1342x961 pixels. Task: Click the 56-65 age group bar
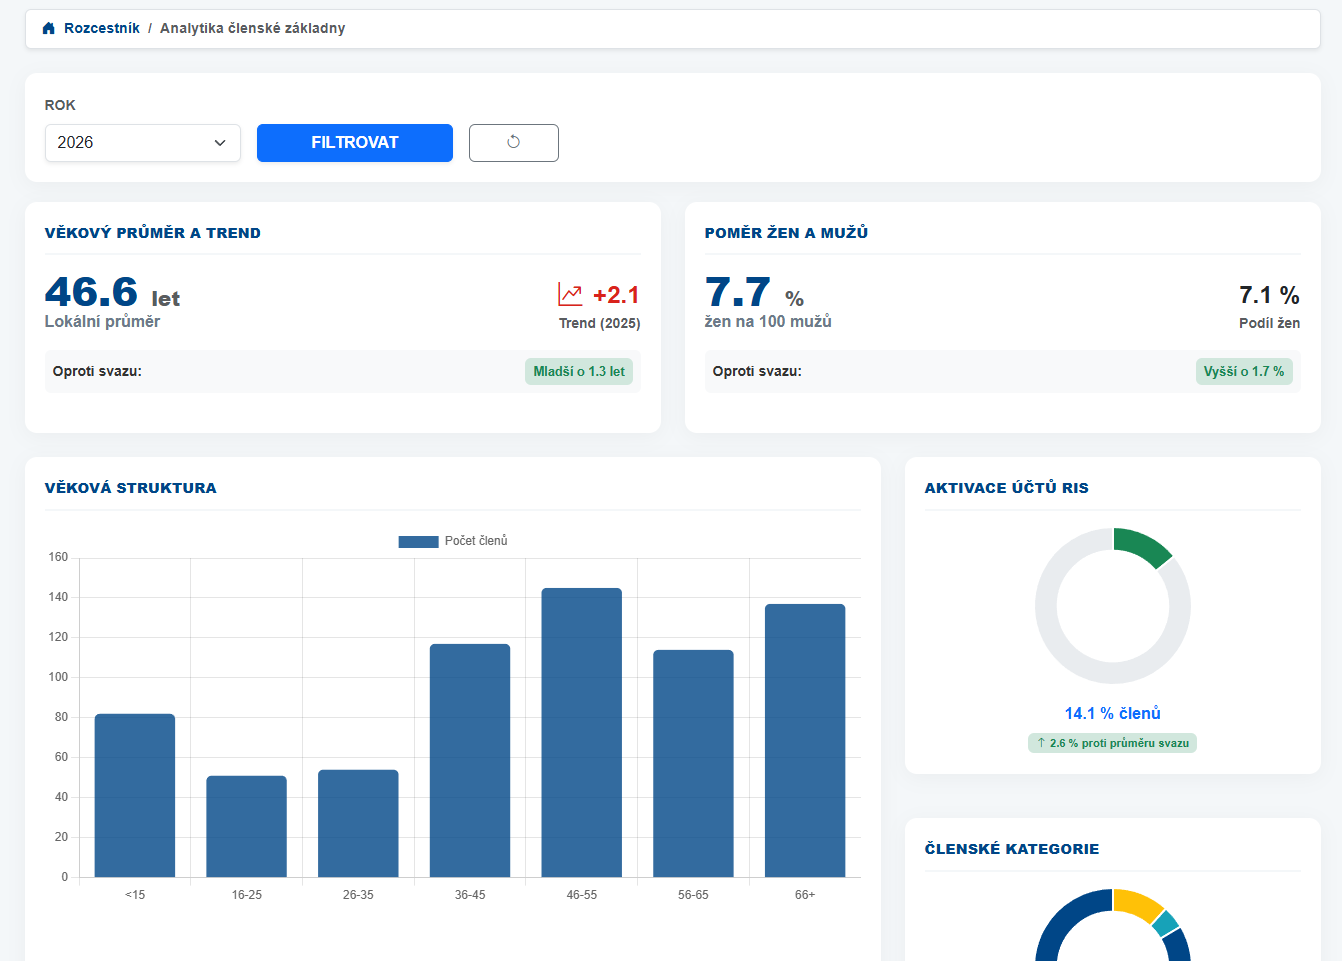click(x=693, y=763)
